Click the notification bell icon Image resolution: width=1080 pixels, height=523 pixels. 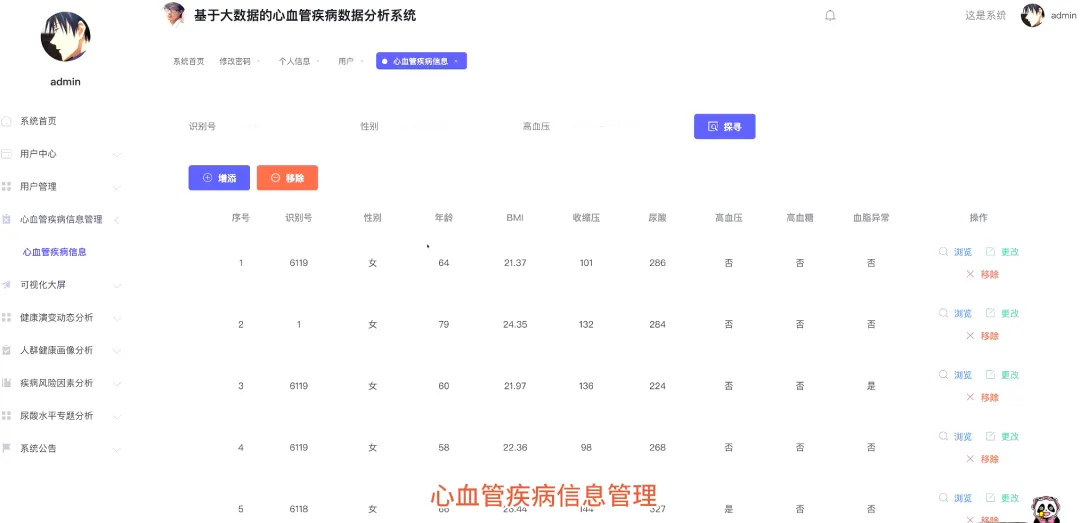[830, 15]
